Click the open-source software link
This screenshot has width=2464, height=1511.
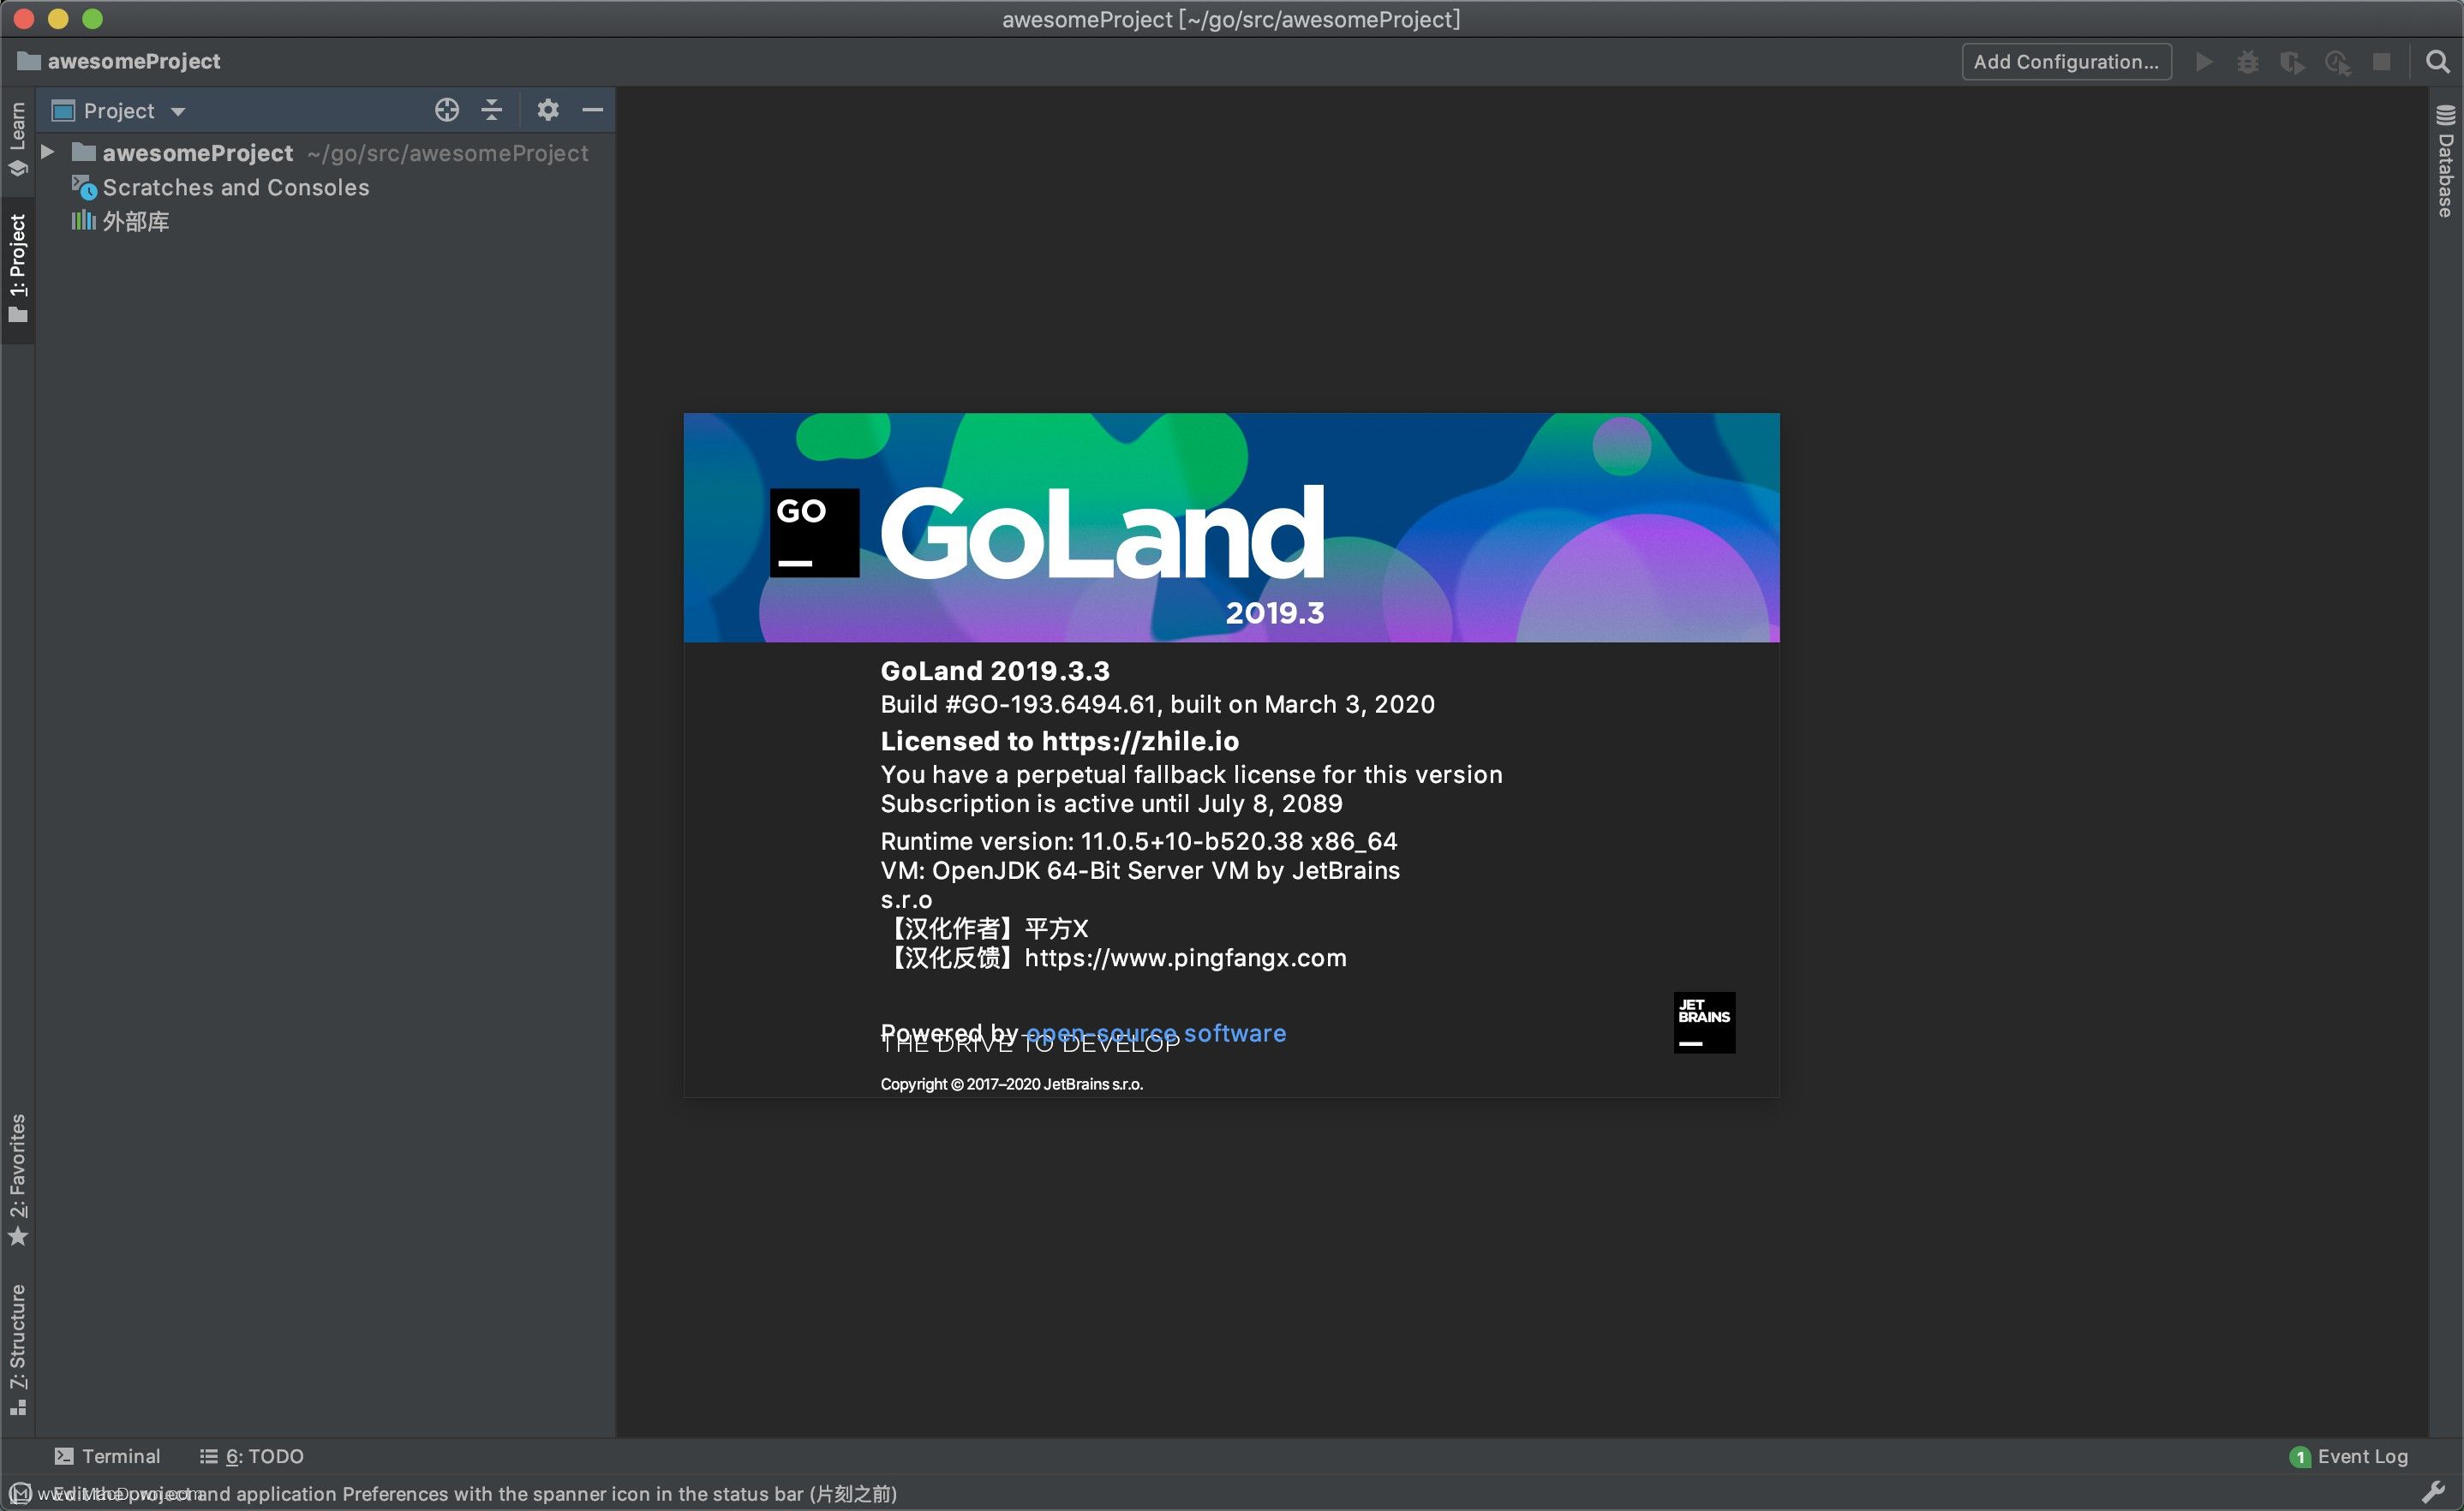(1155, 1033)
